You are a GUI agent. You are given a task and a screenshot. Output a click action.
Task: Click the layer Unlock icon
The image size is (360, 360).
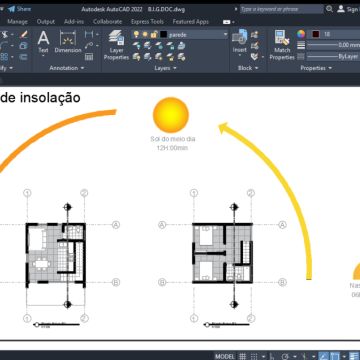170,57
